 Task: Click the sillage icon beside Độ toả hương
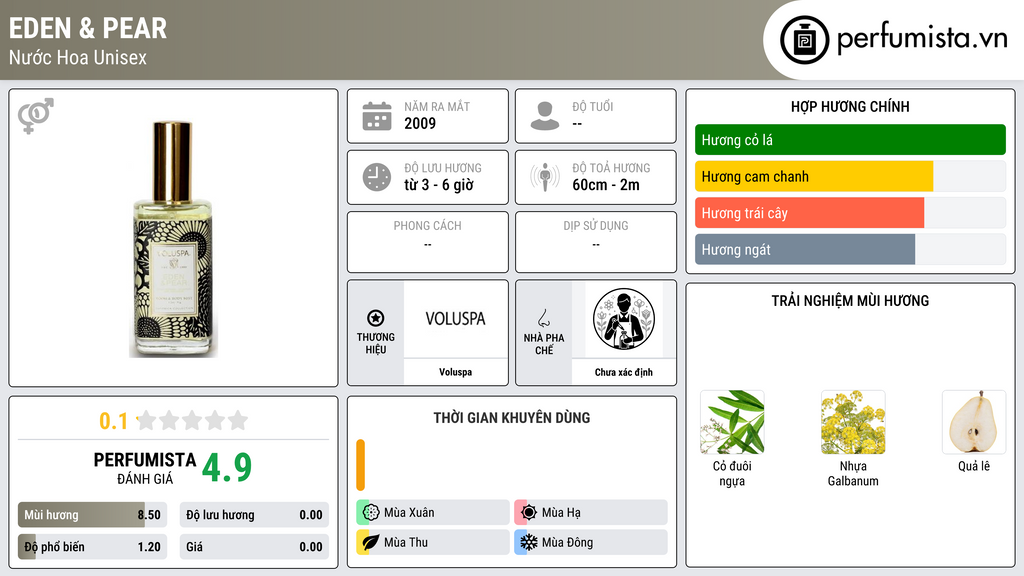545,177
